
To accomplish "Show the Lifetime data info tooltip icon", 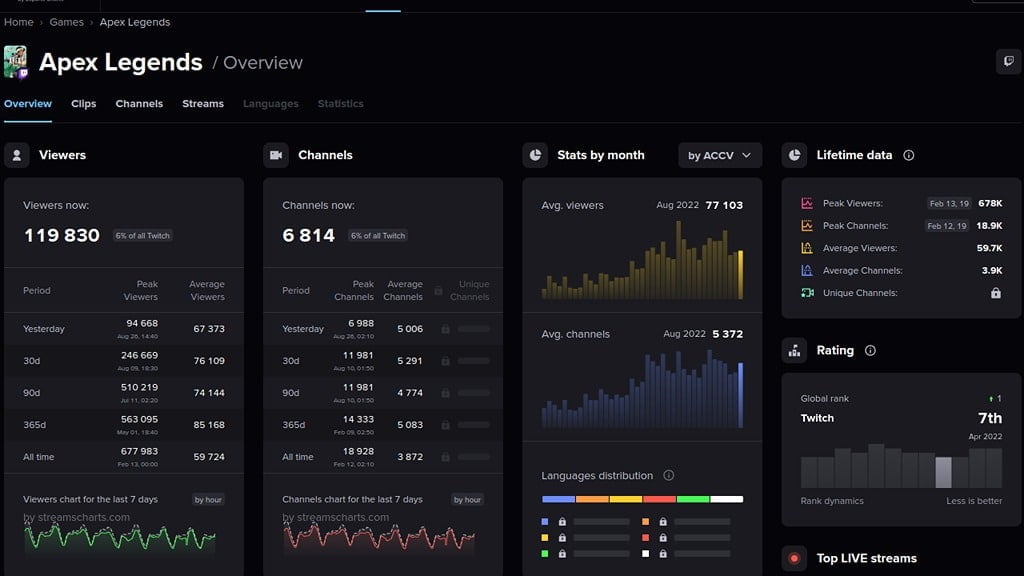I will tap(908, 155).
